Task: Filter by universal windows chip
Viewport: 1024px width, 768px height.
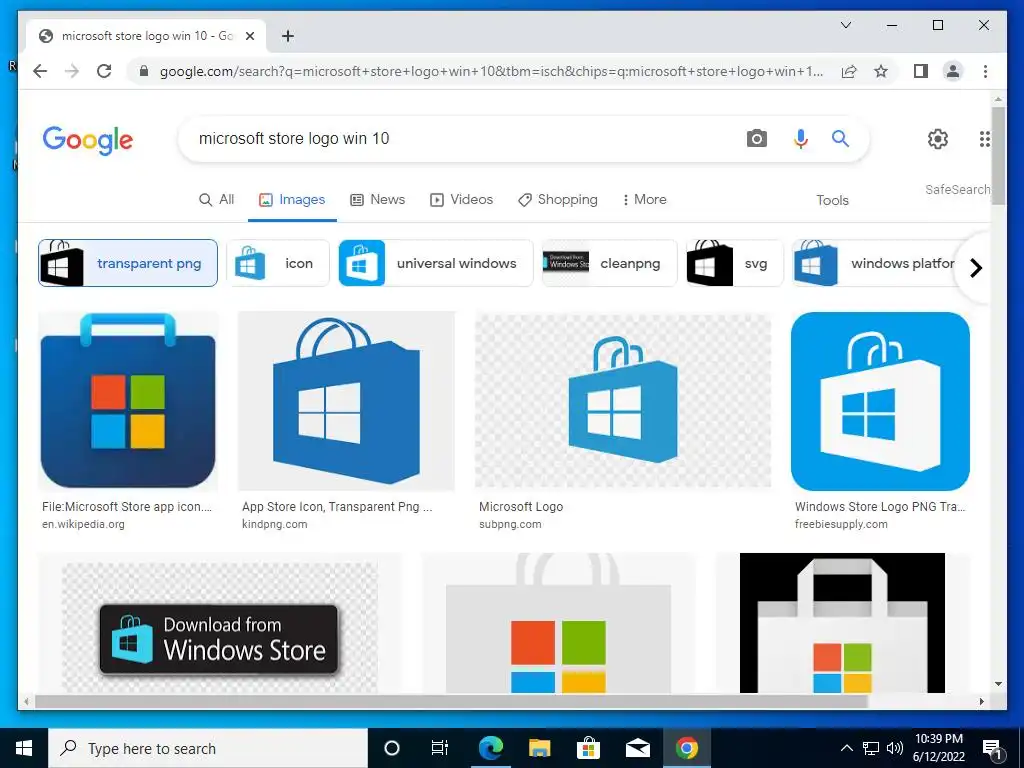Action: 436,263
